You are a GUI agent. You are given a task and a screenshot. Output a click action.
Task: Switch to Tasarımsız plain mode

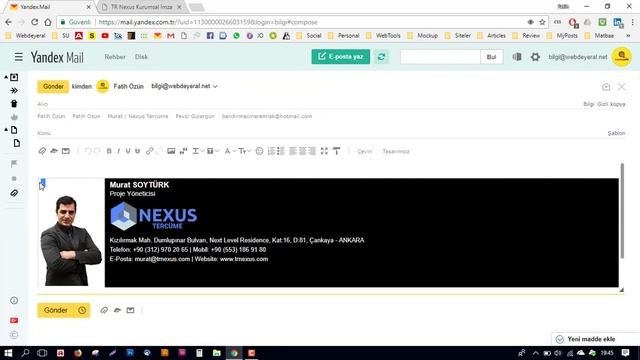pos(396,151)
